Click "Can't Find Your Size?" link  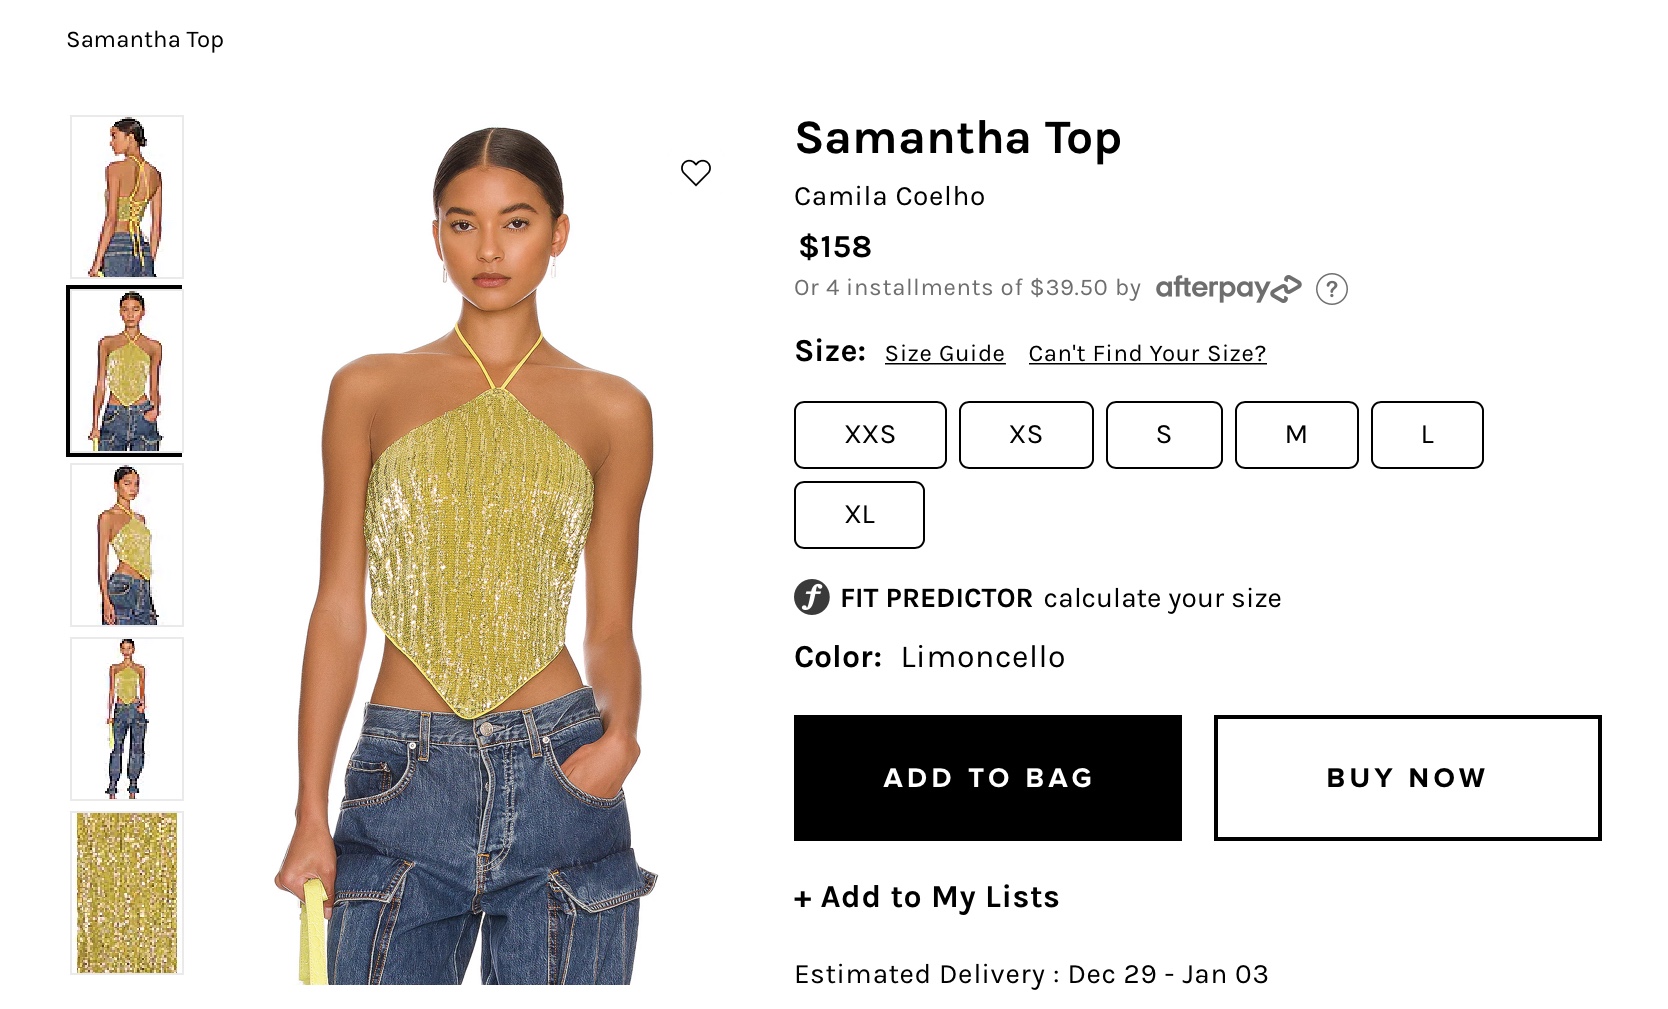1147,354
